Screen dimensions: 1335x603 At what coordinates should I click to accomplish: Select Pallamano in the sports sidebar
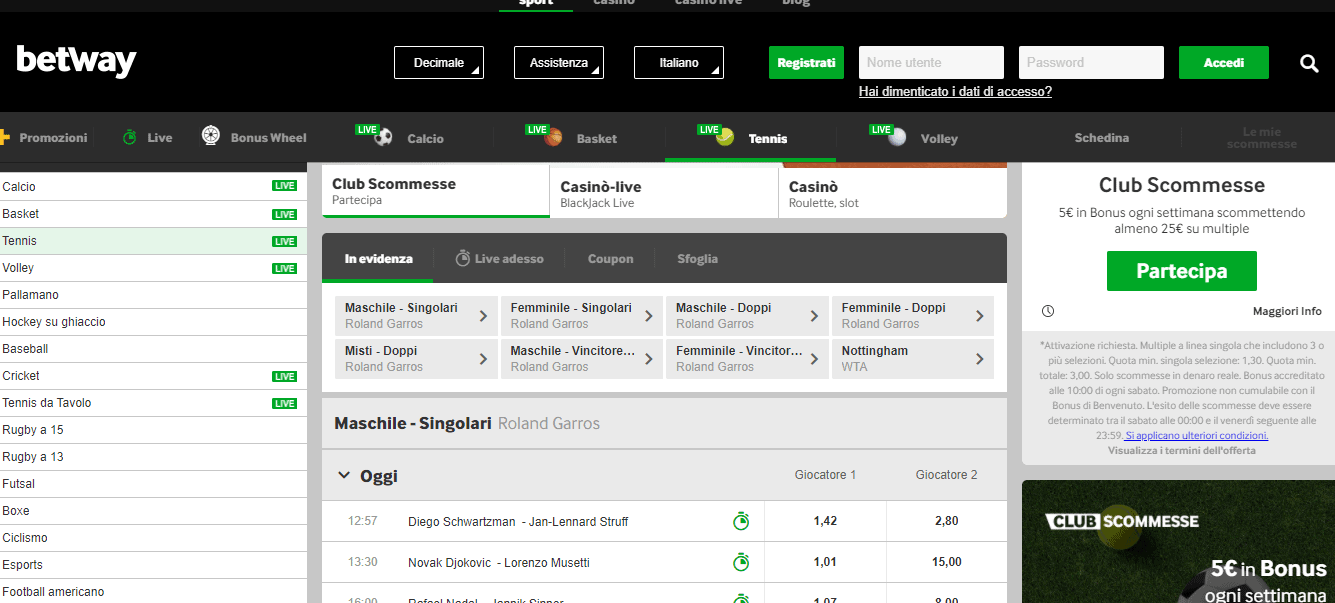click(x=153, y=295)
